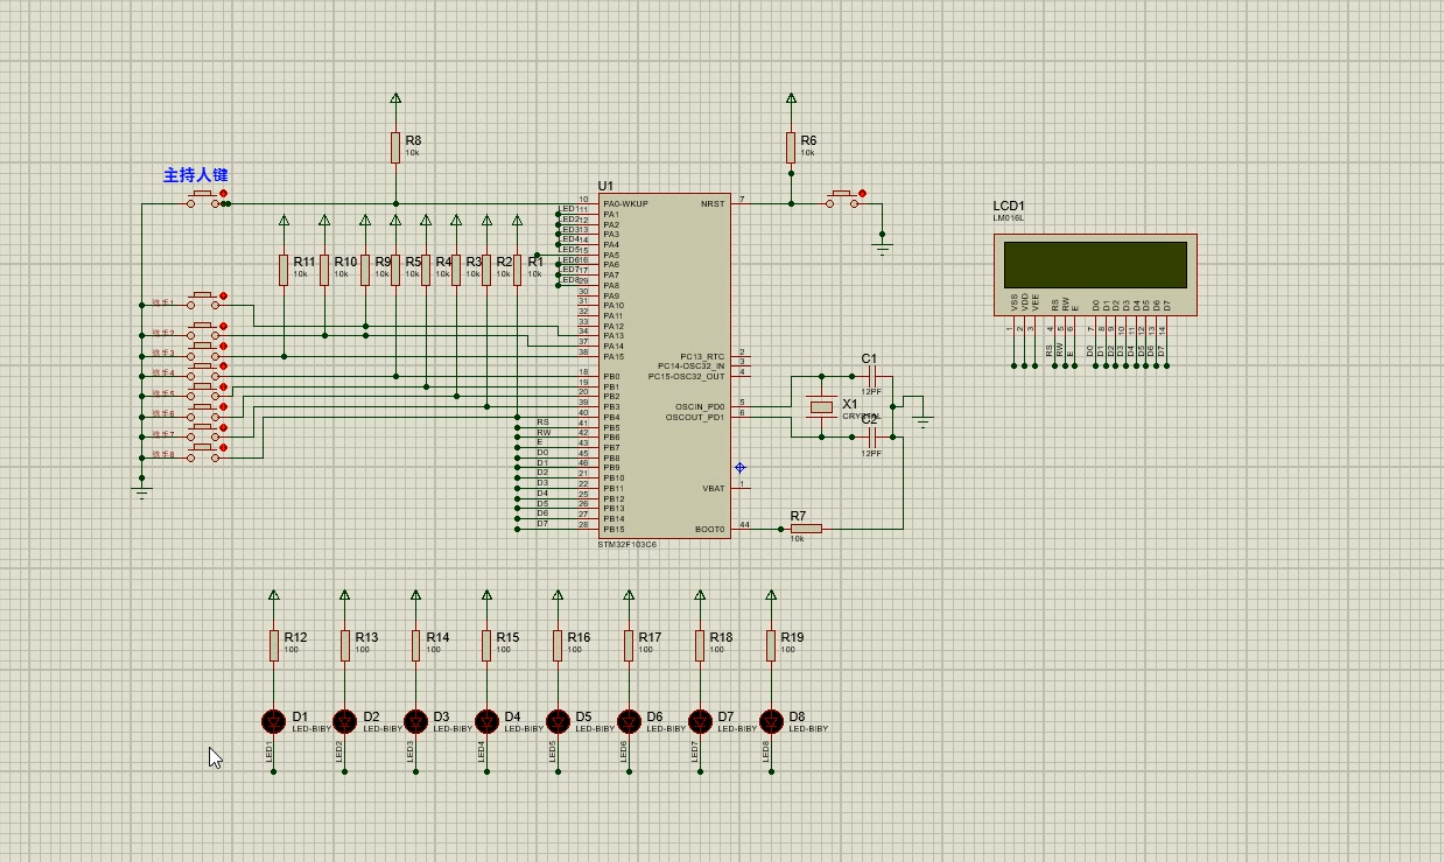Select the power terminal above R12
The width and height of the screenshot is (1444, 862).
tap(274, 595)
